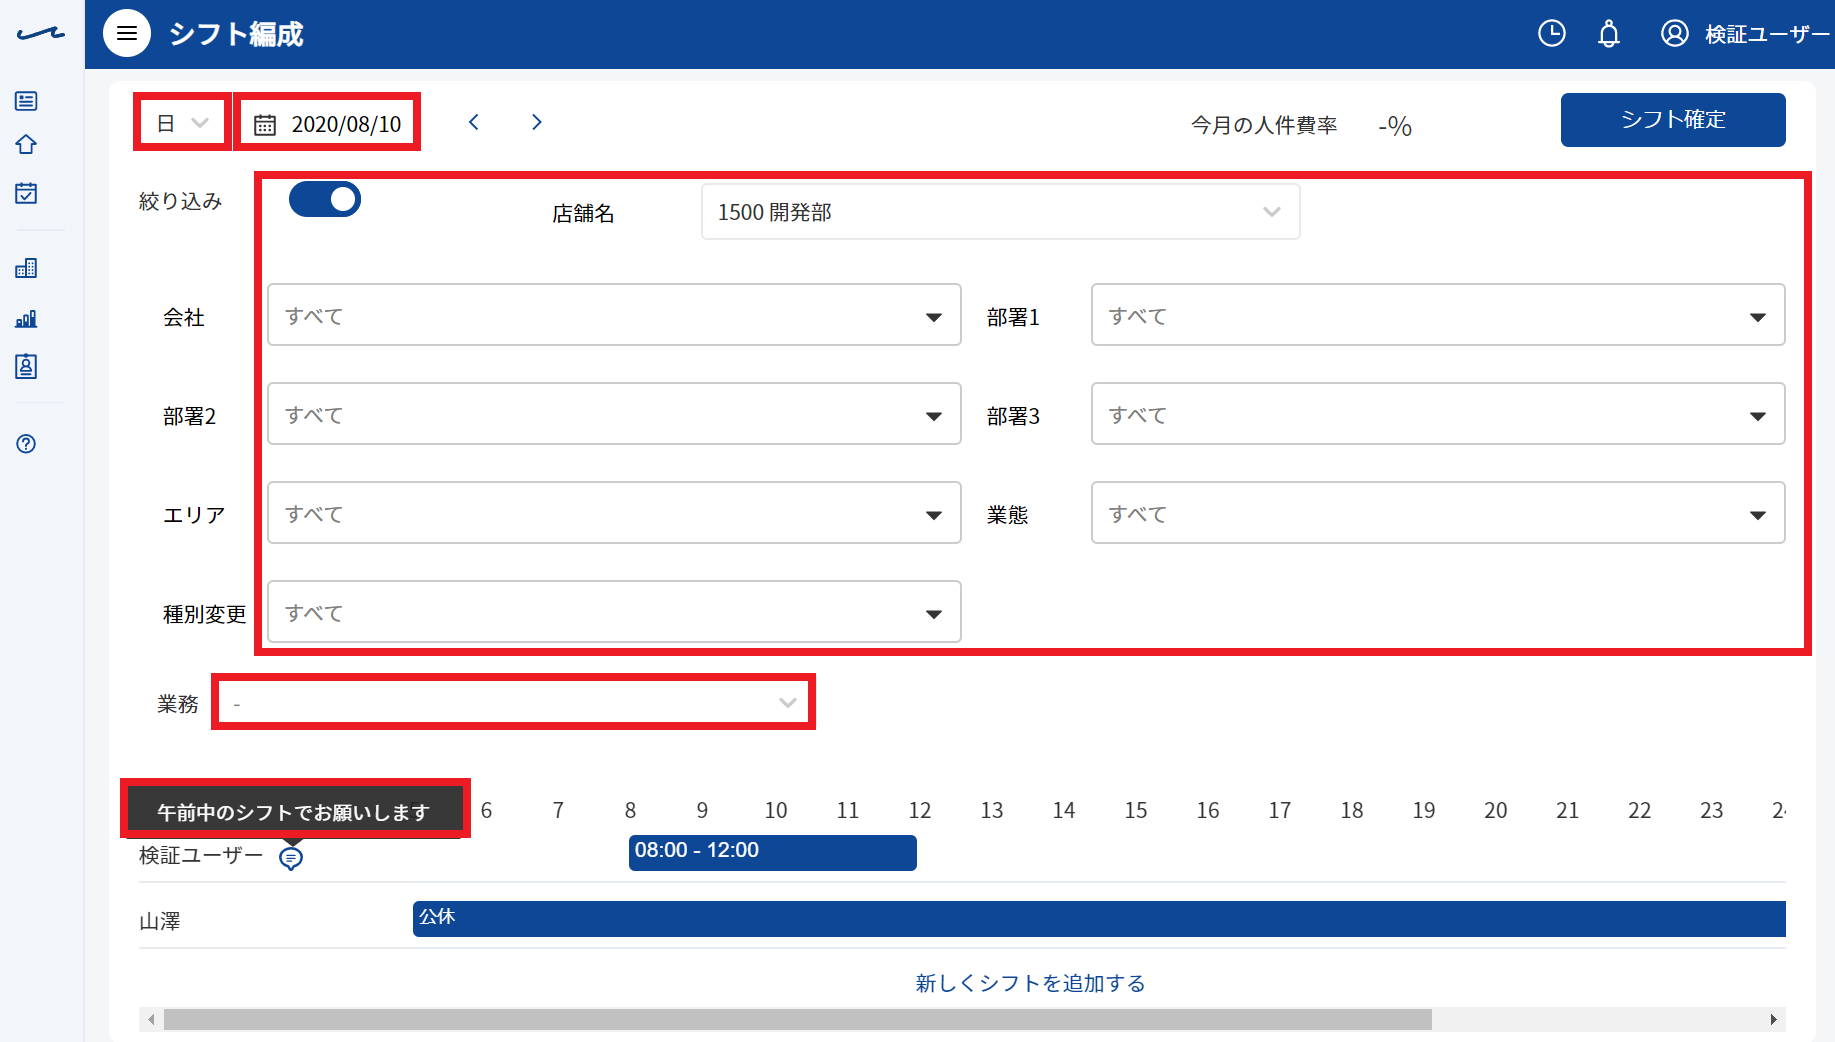Click the シフト編成 page title
The height and width of the screenshot is (1042, 1835).
(x=236, y=34)
